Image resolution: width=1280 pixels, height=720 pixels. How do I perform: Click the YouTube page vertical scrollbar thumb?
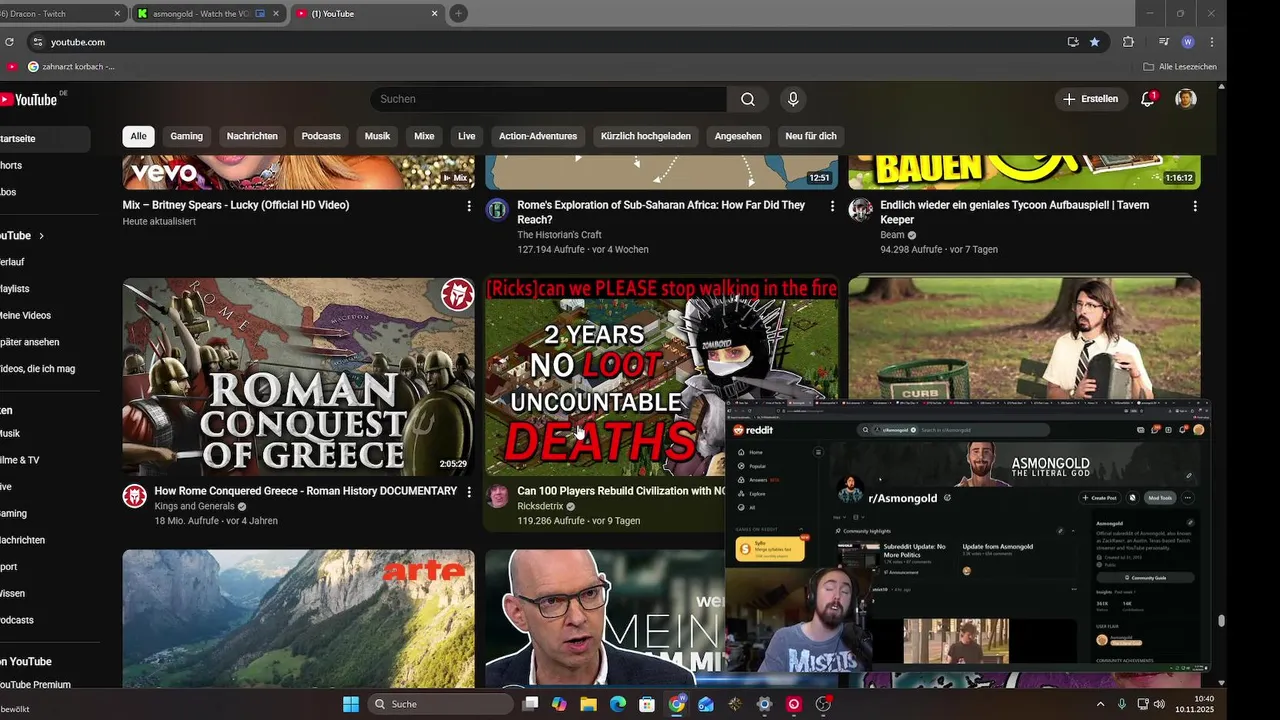coord(1221,620)
